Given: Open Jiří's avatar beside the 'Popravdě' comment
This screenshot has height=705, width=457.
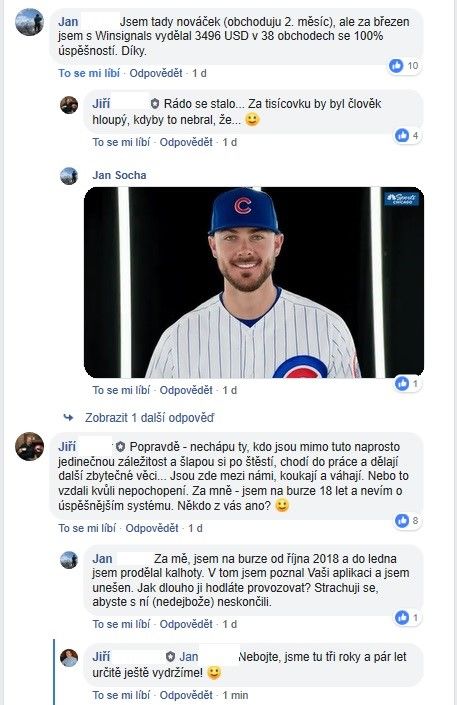Looking at the screenshot, I should 29,446.
